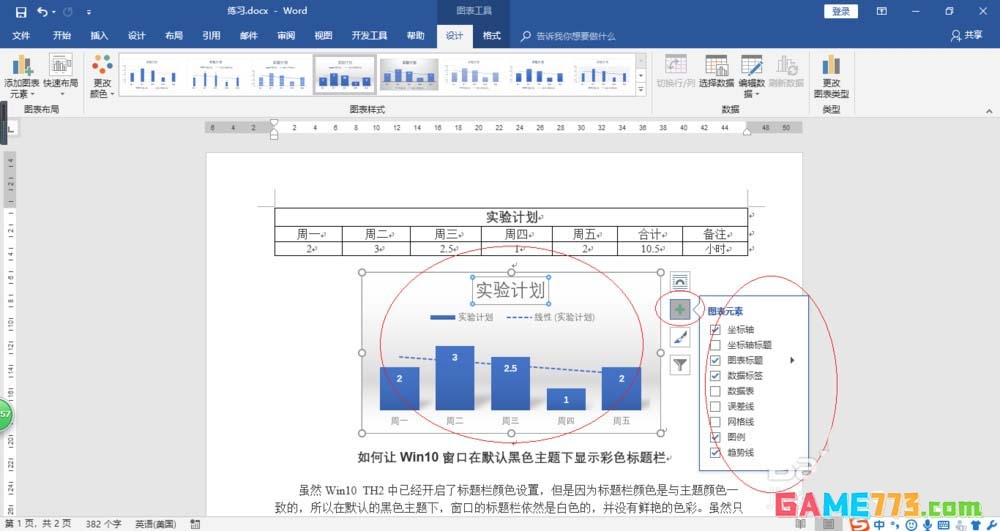
Task: Collapse the ribbon with the caret
Action: [989, 111]
